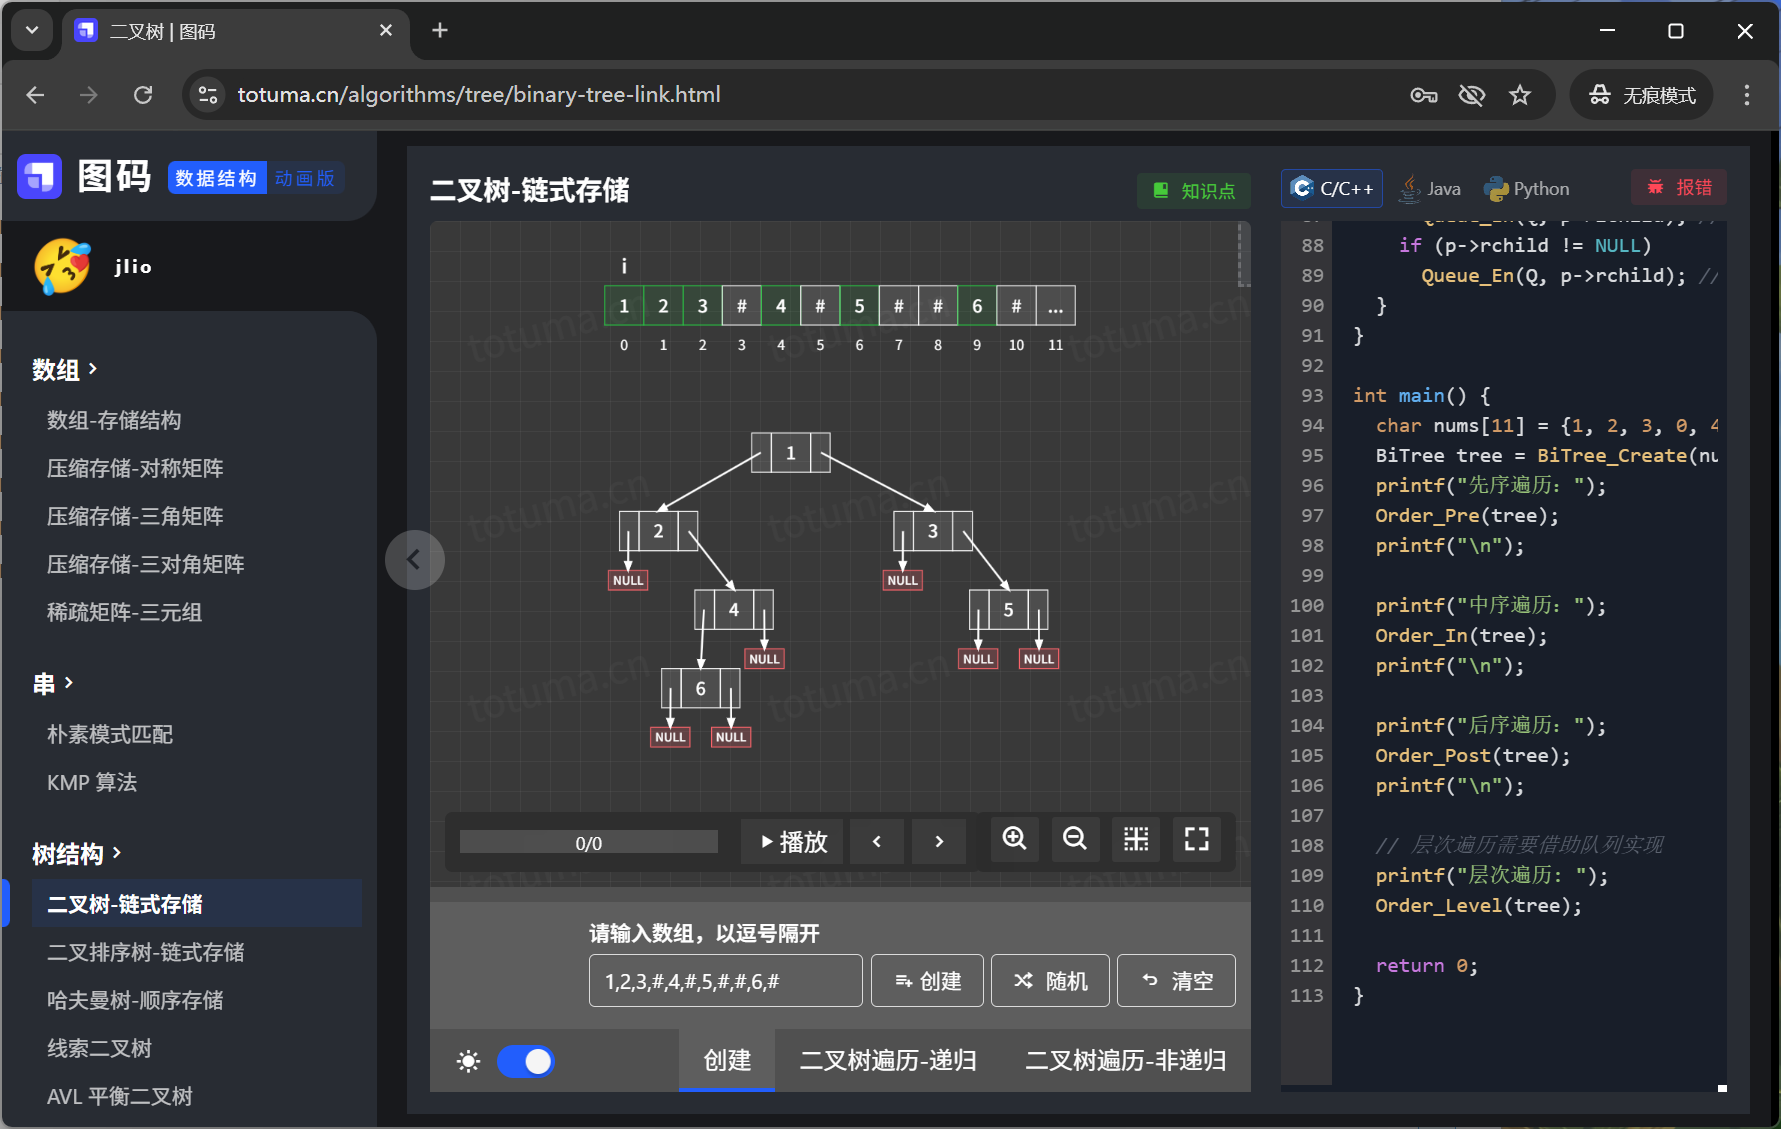Step to previous animation frame

click(x=877, y=842)
